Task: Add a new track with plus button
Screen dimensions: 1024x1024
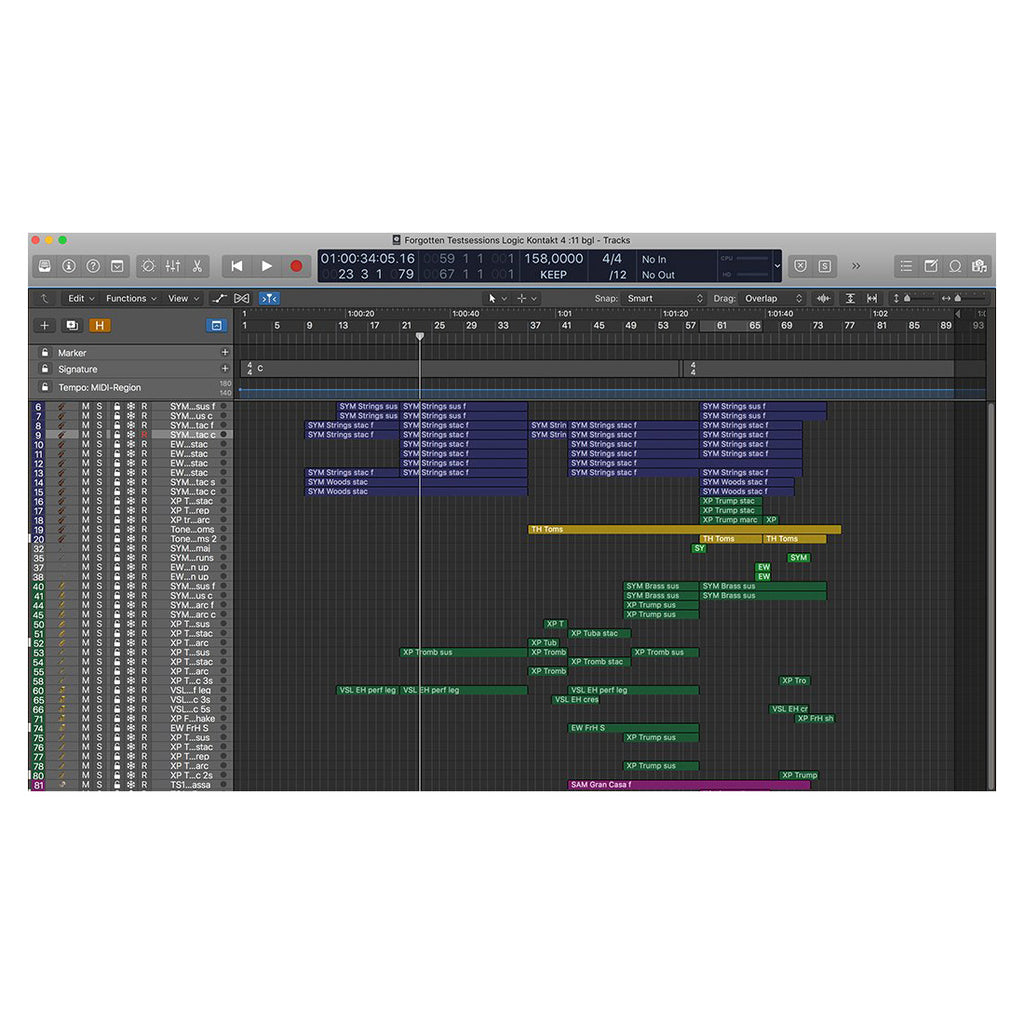Action: click(44, 325)
